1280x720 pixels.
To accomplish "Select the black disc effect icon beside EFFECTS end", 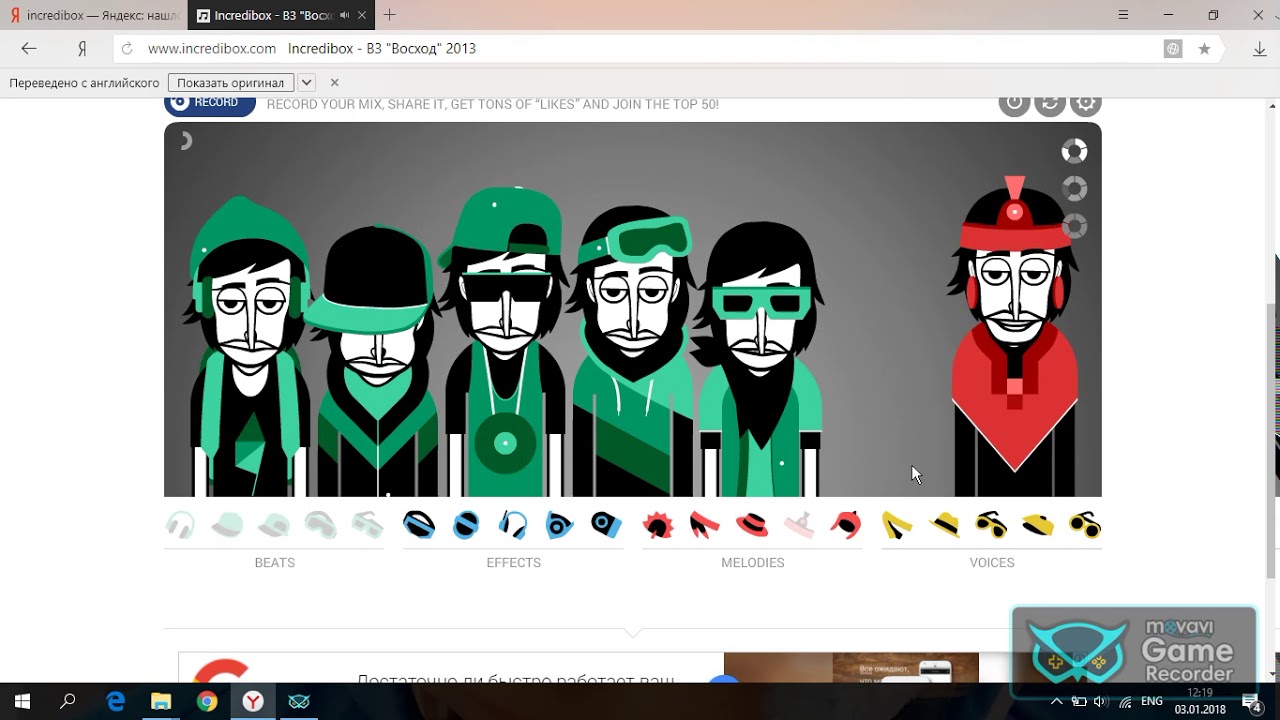I will pyautogui.click(x=606, y=524).
